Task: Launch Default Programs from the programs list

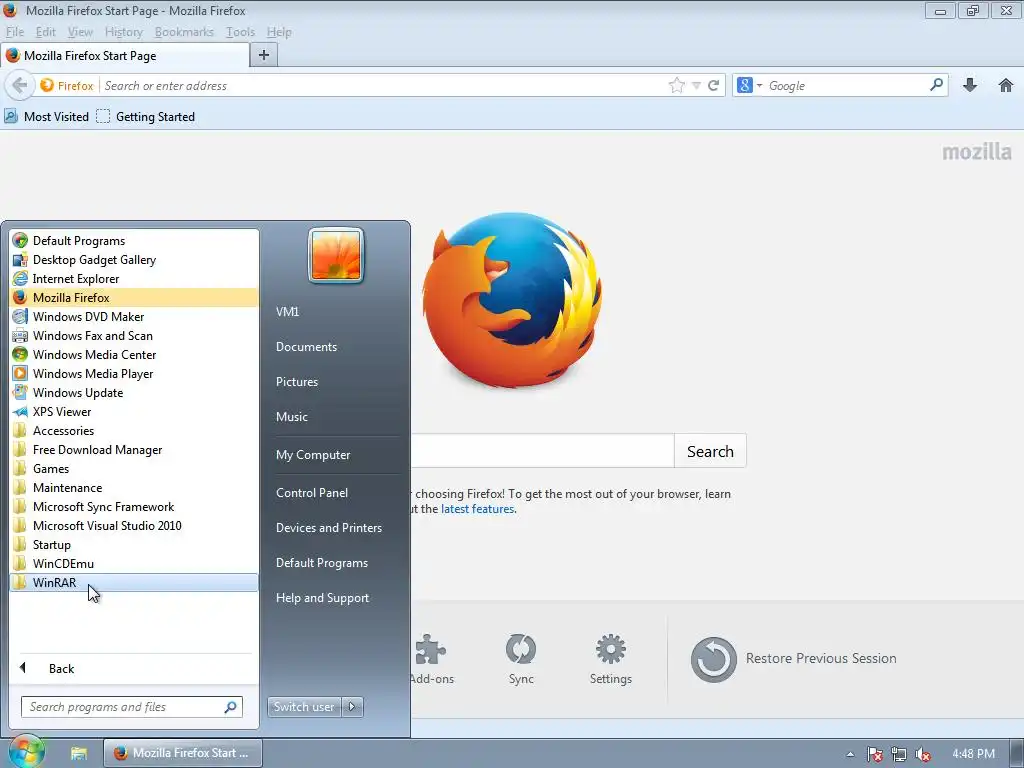Action: 134,241
